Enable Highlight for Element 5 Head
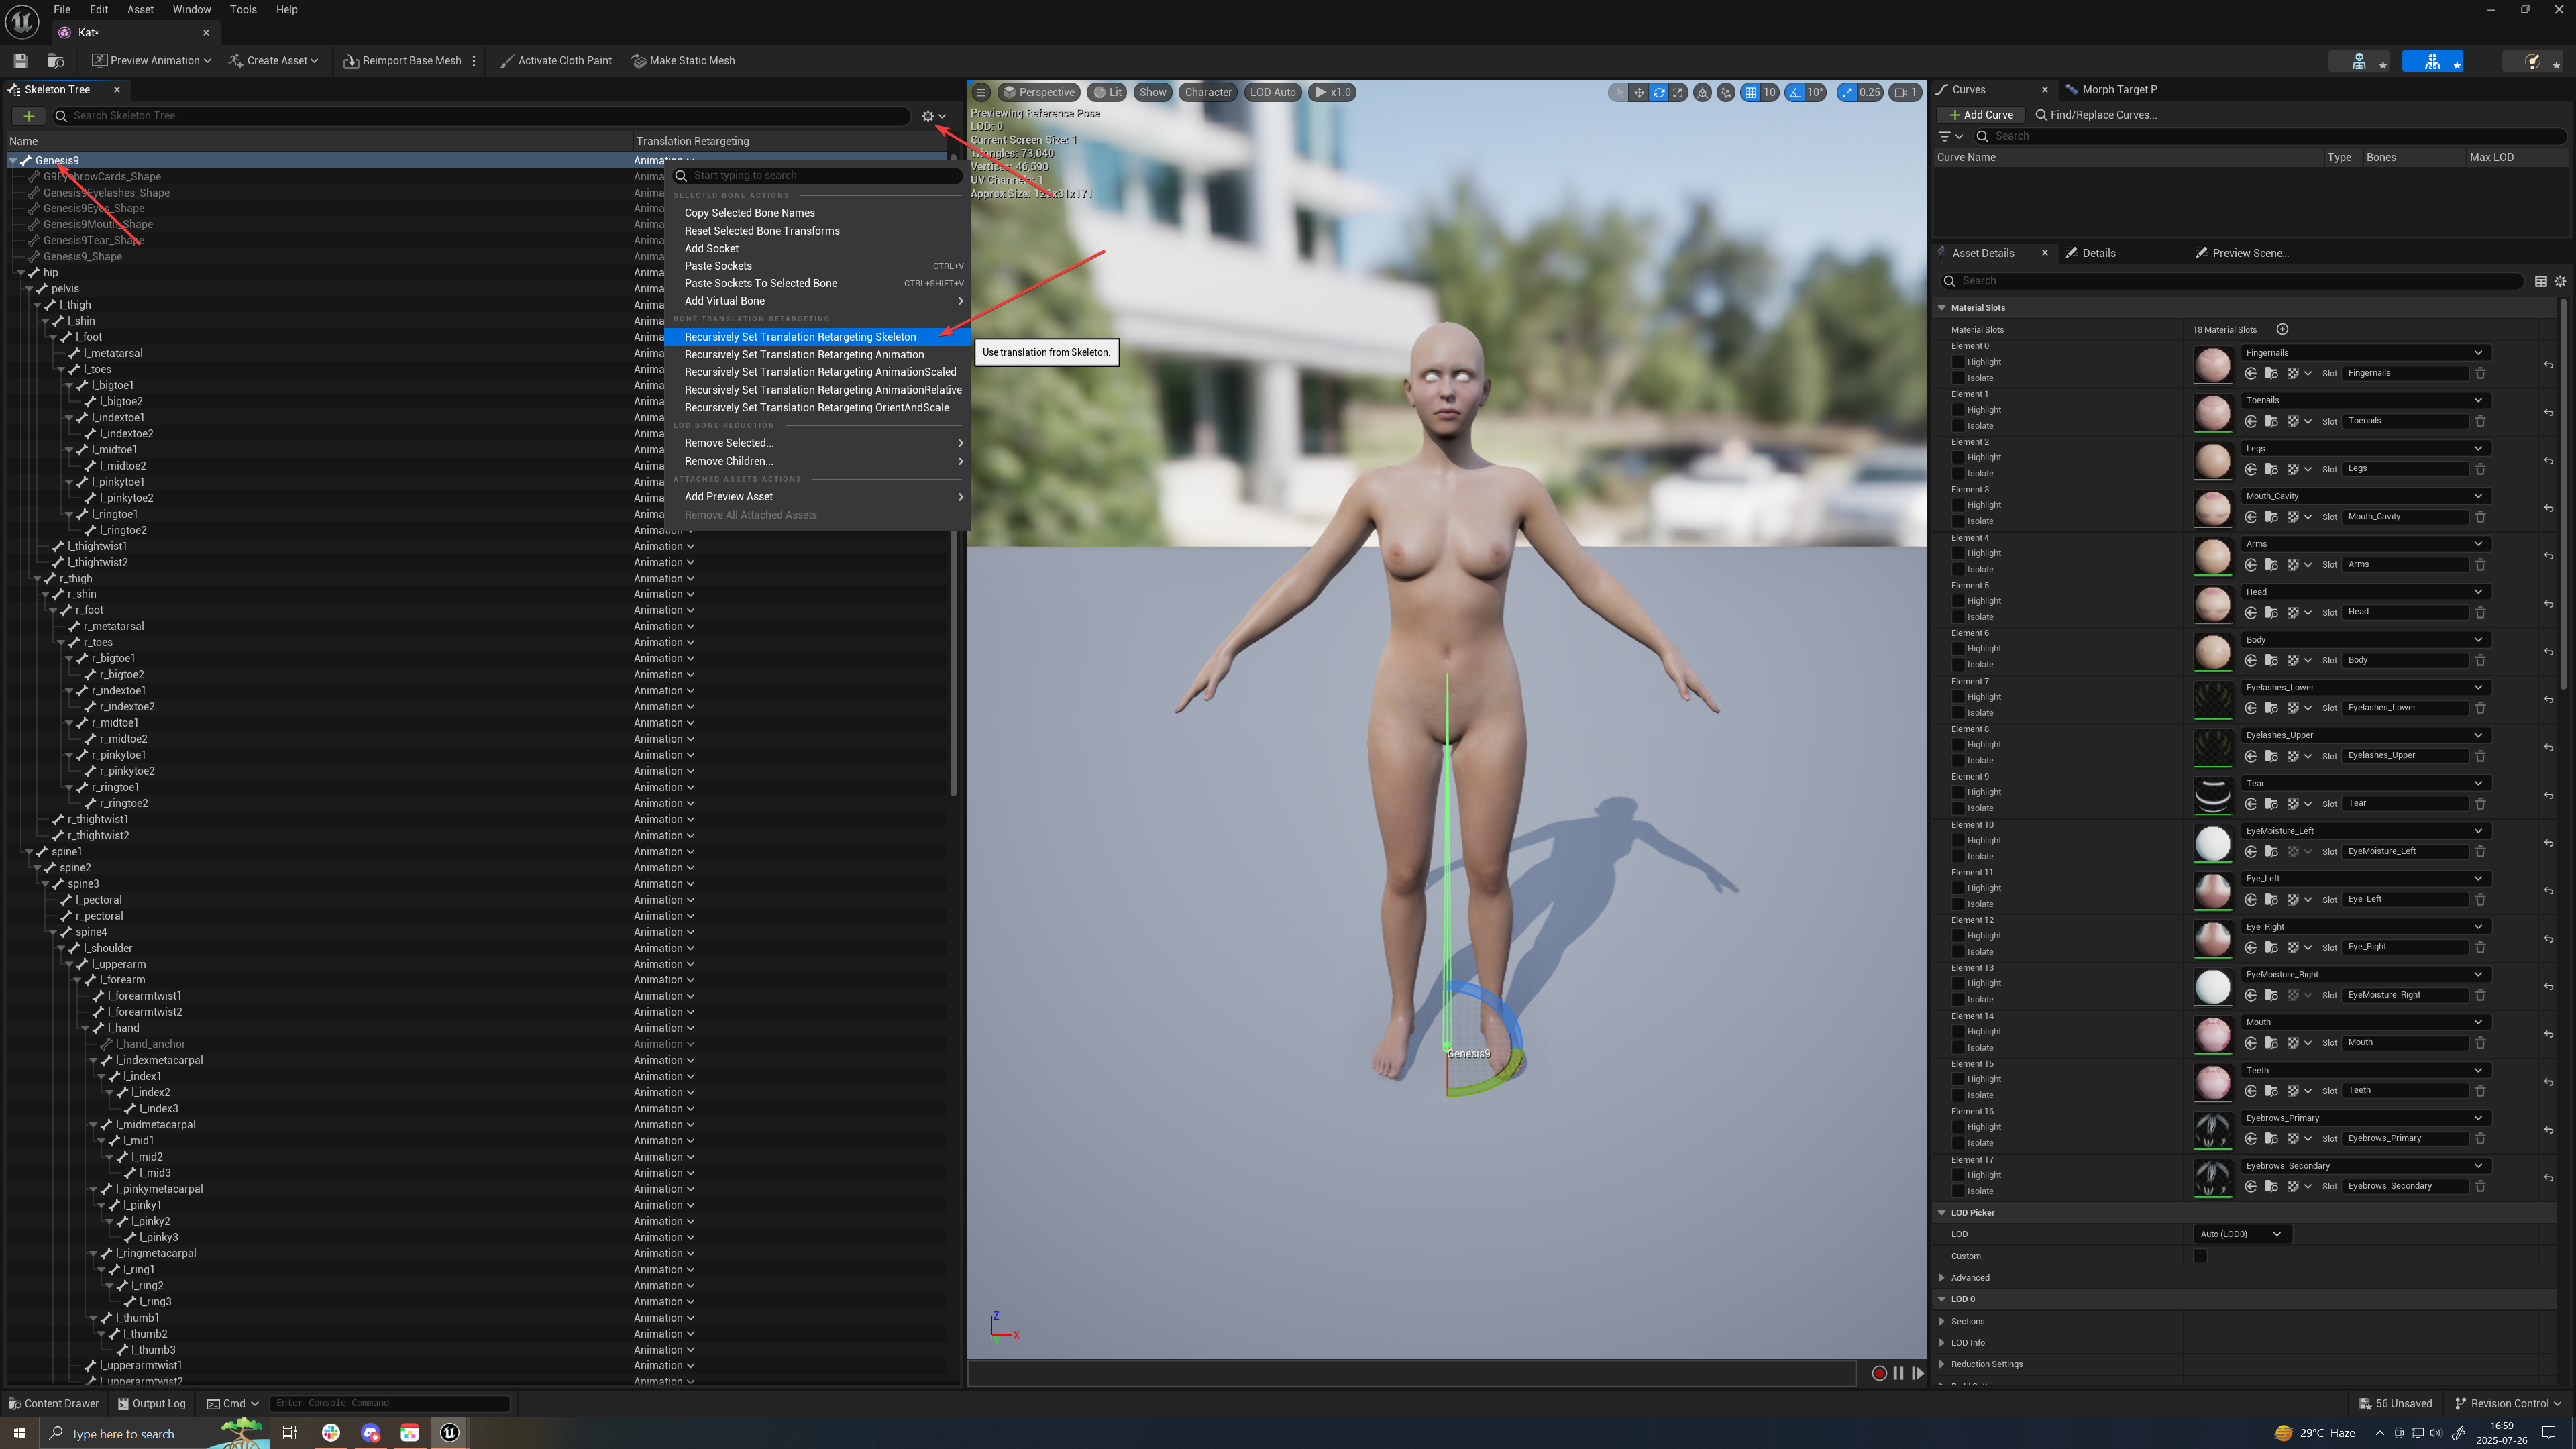2576x1449 pixels. [1958, 601]
